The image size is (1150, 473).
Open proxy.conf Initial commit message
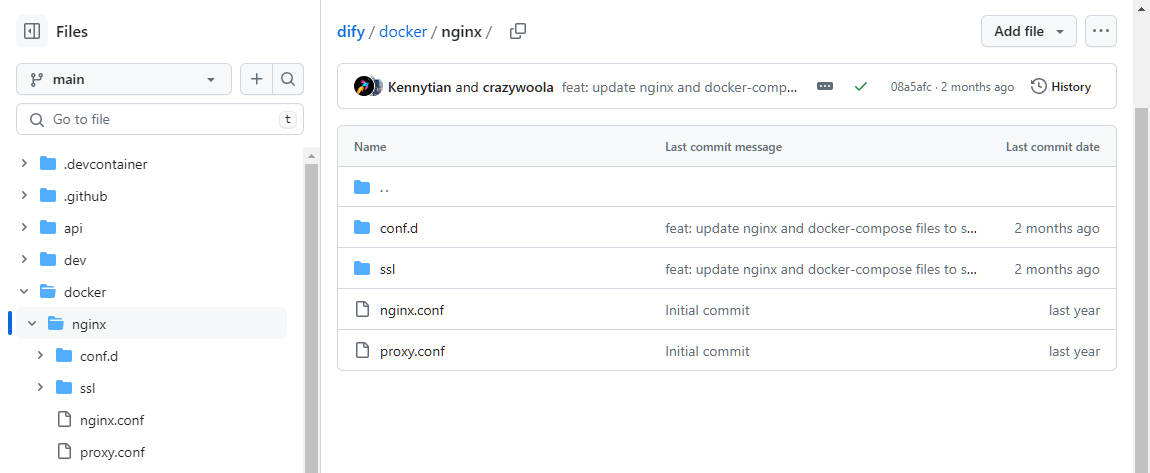pos(707,351)
